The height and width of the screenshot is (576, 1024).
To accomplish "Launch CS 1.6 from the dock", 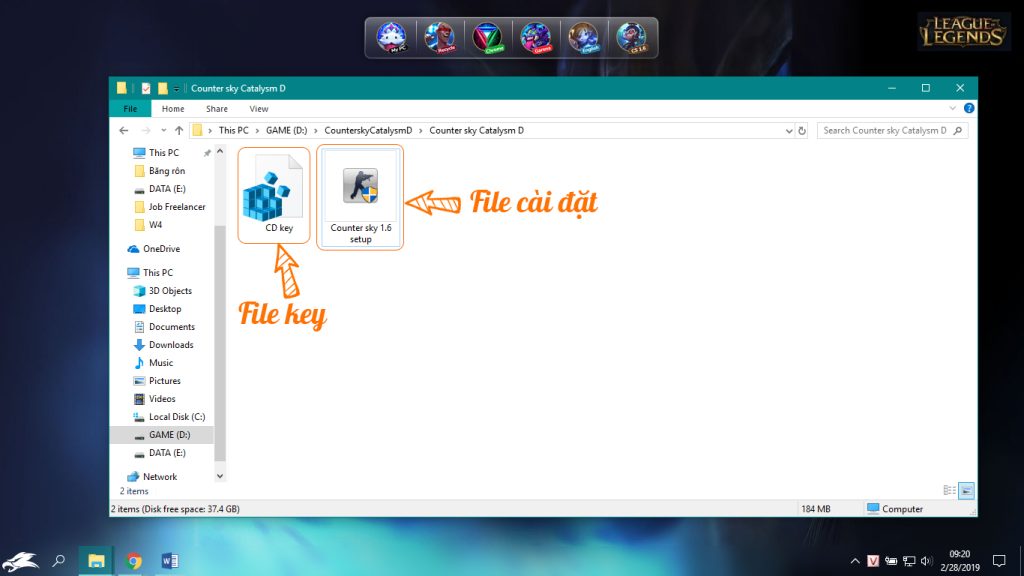I will pyautogui.click(x=632, y=37).
